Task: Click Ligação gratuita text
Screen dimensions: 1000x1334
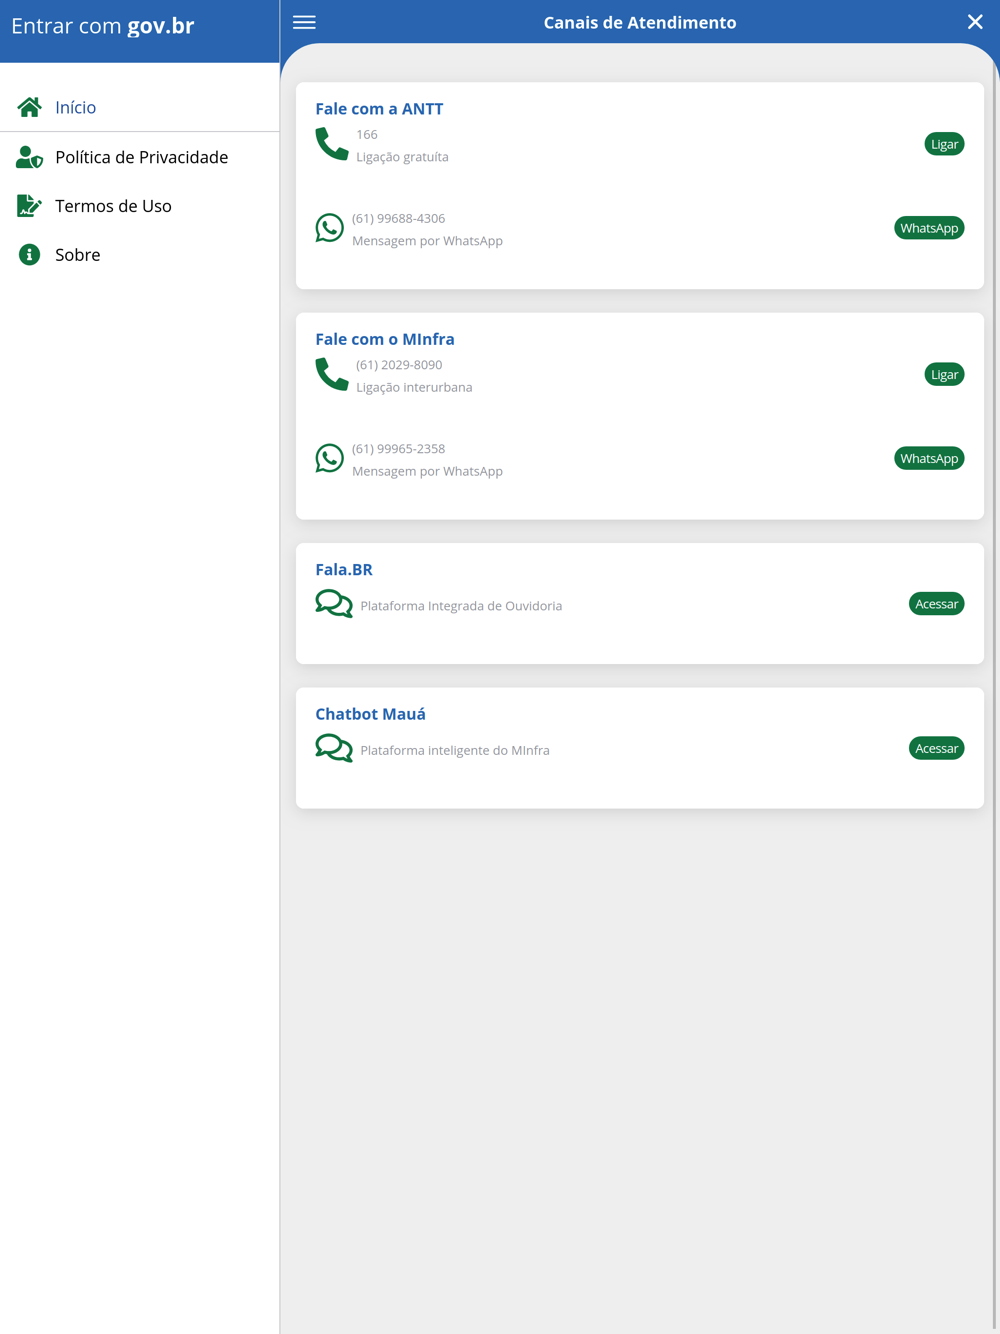Action: point(402,157)
